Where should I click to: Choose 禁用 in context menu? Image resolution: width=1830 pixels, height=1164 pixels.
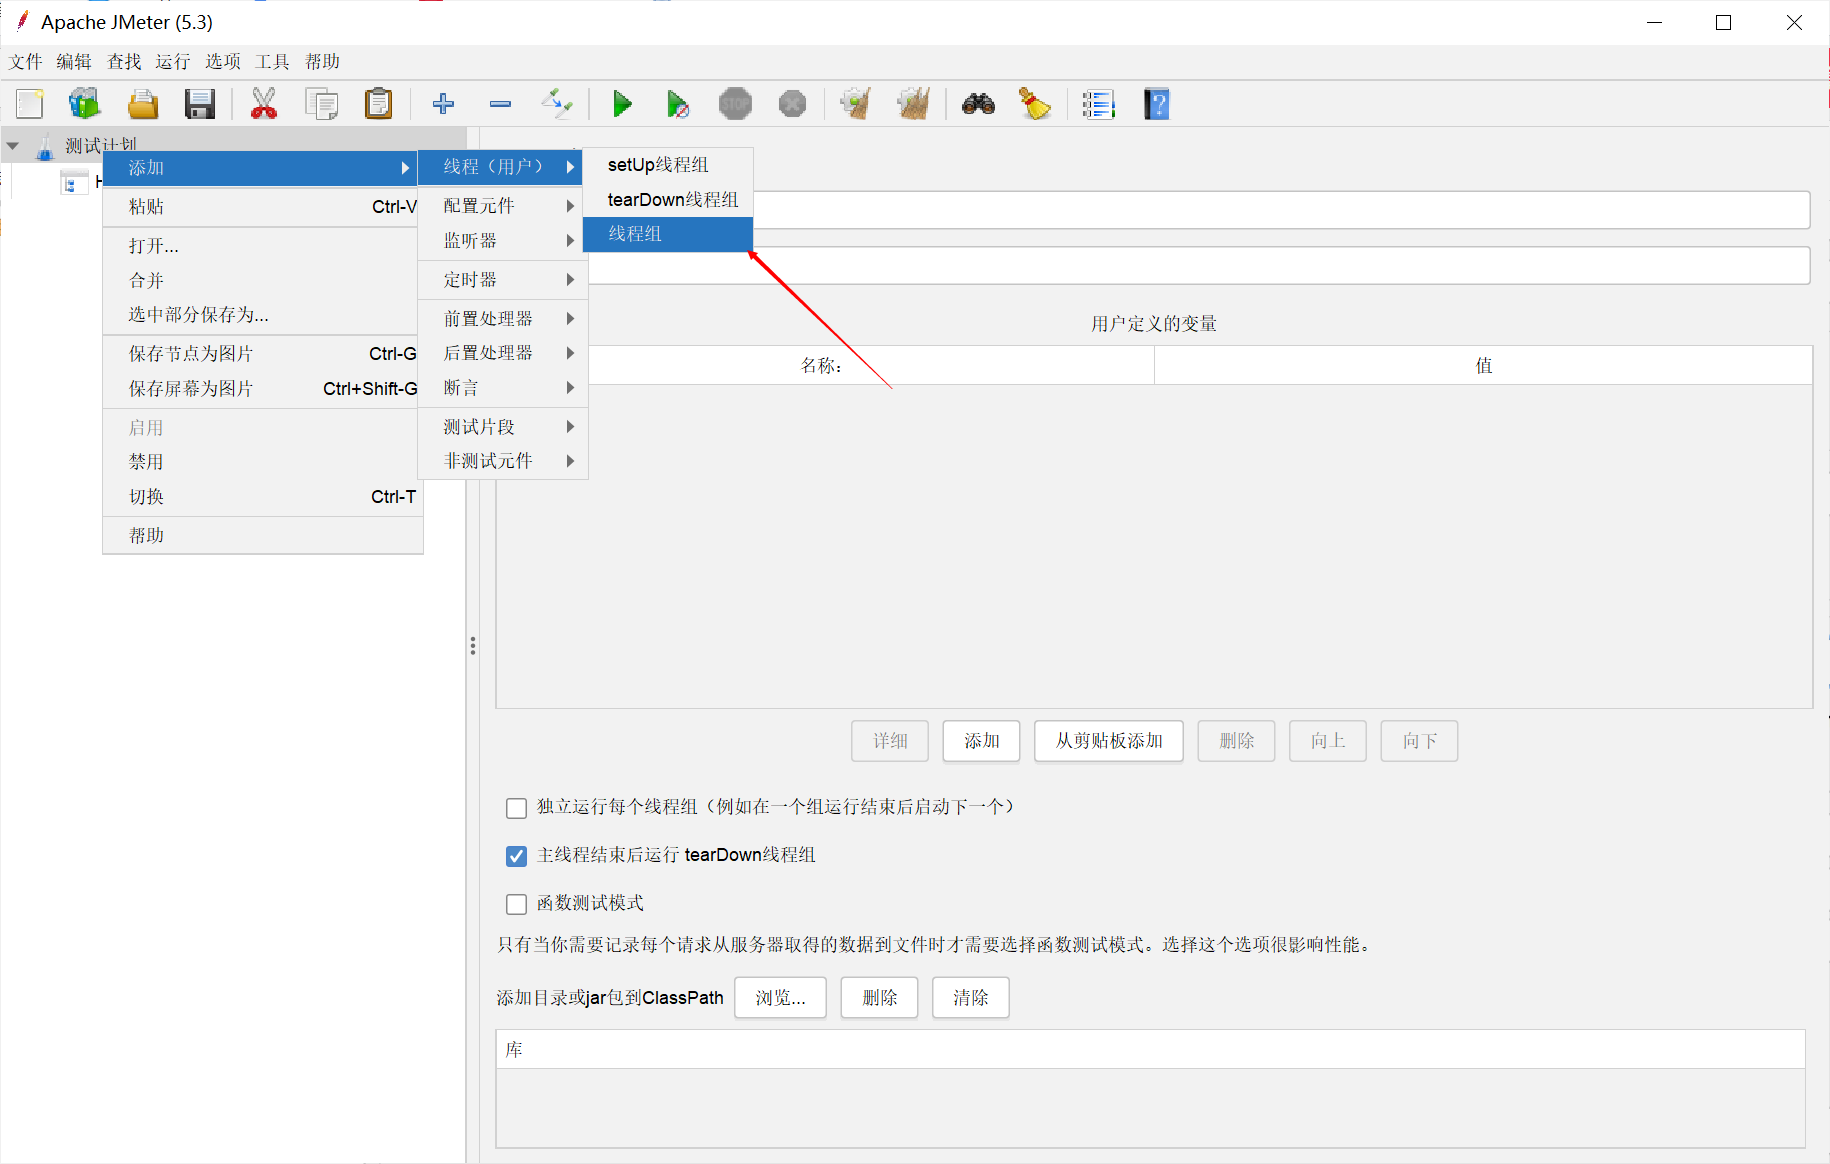pos(262,462)
